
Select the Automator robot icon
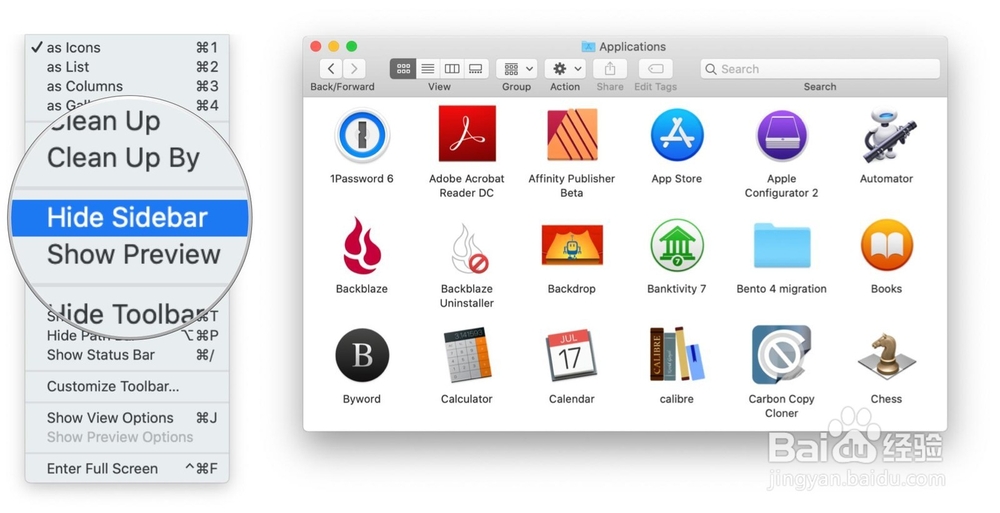pyautogui.click(x=887, y=135)
